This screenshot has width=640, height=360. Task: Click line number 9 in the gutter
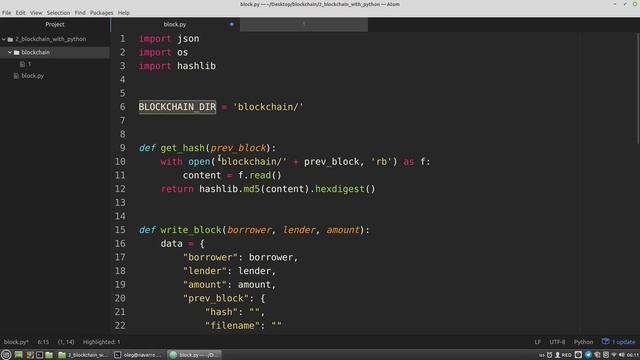click(122, 148)
